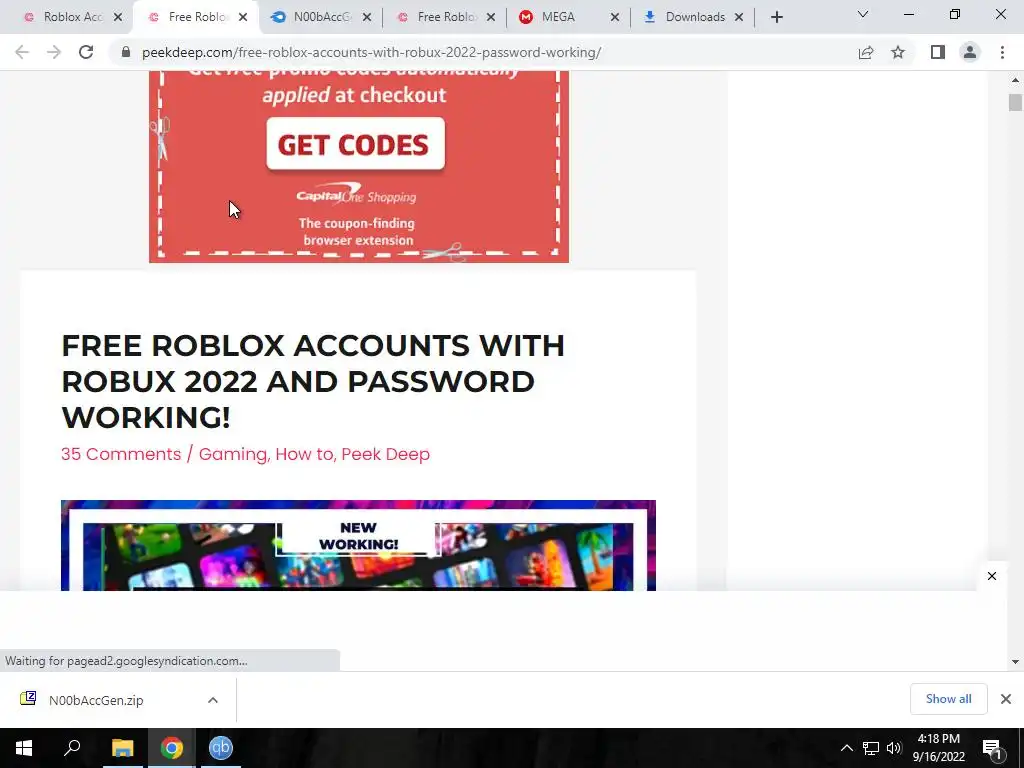The image size is (1024, 768).
Task: Open the Chrome profile avatar icon
Action: coord(970,52)
